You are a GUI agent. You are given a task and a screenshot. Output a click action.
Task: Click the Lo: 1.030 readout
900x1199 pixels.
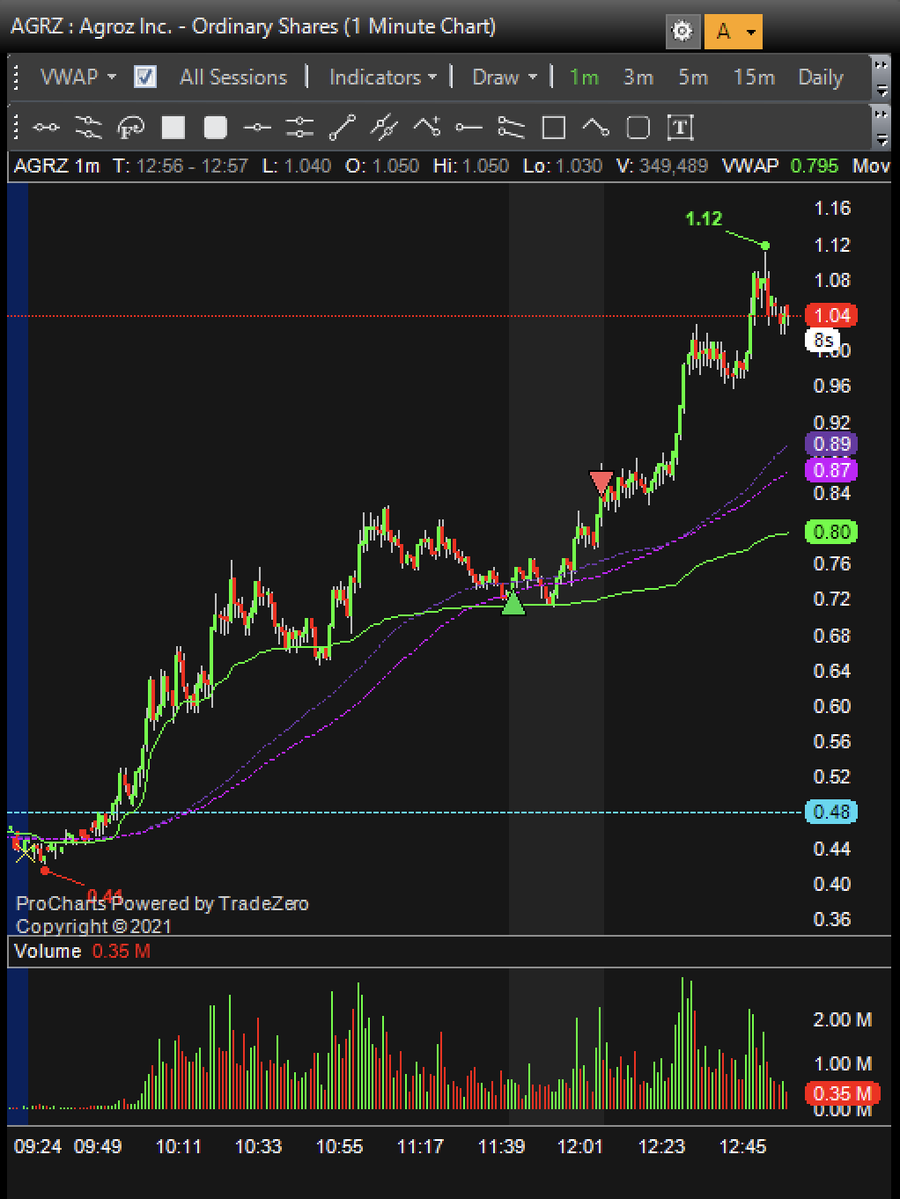563,166
